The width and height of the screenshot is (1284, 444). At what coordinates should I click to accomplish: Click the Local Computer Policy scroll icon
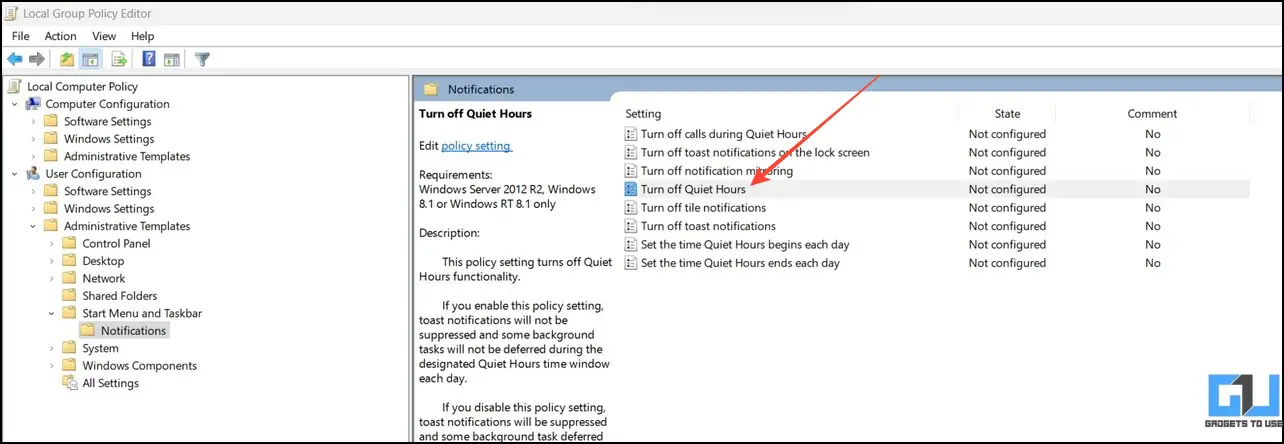point(15,86)
